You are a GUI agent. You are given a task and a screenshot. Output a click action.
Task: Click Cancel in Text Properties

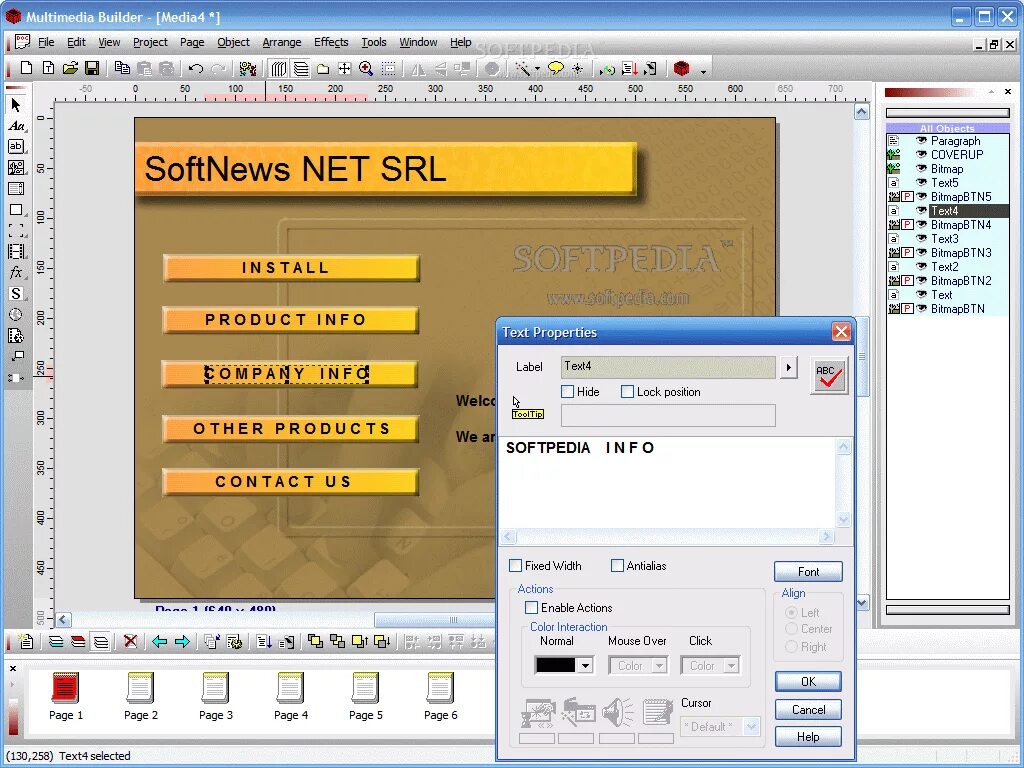[808, 709]
